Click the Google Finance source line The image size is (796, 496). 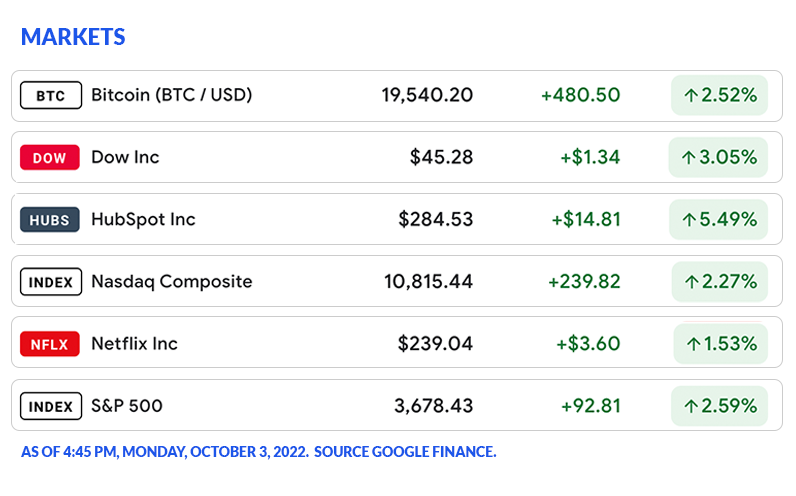pos(258,452)
